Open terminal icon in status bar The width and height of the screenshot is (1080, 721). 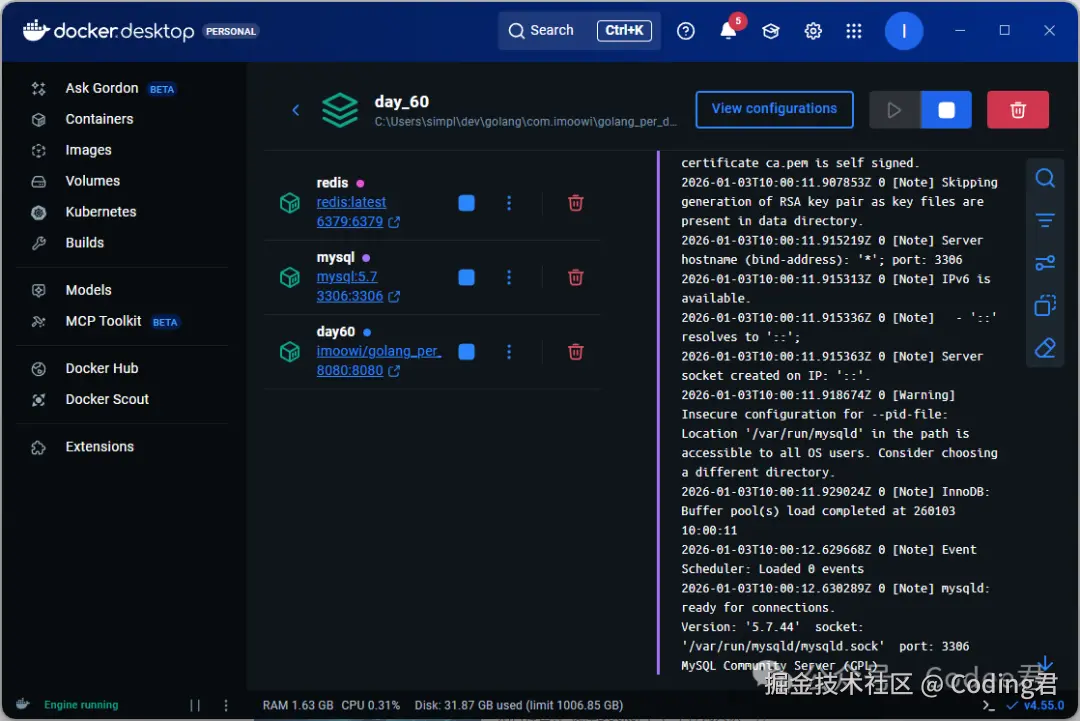[988, 705]
